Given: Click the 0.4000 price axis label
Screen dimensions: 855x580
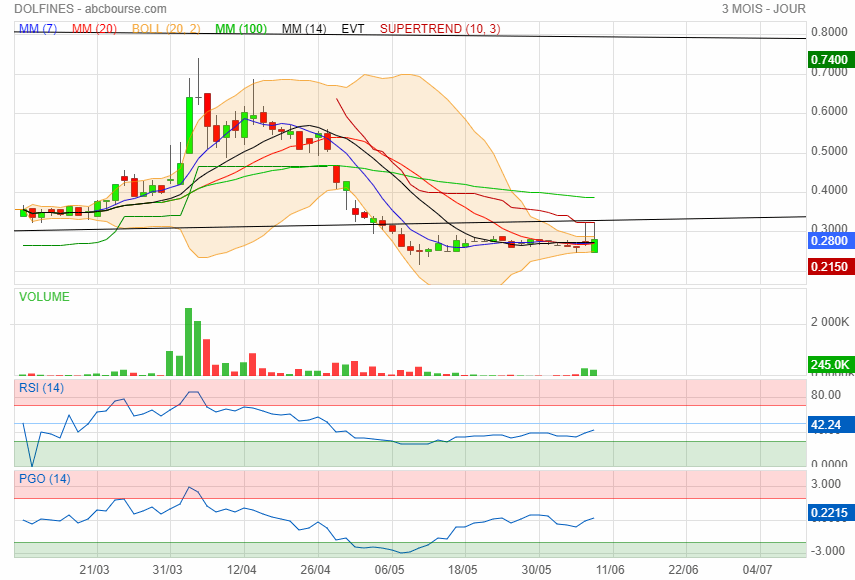Looking at the screenshot, I should pos(829,190).
